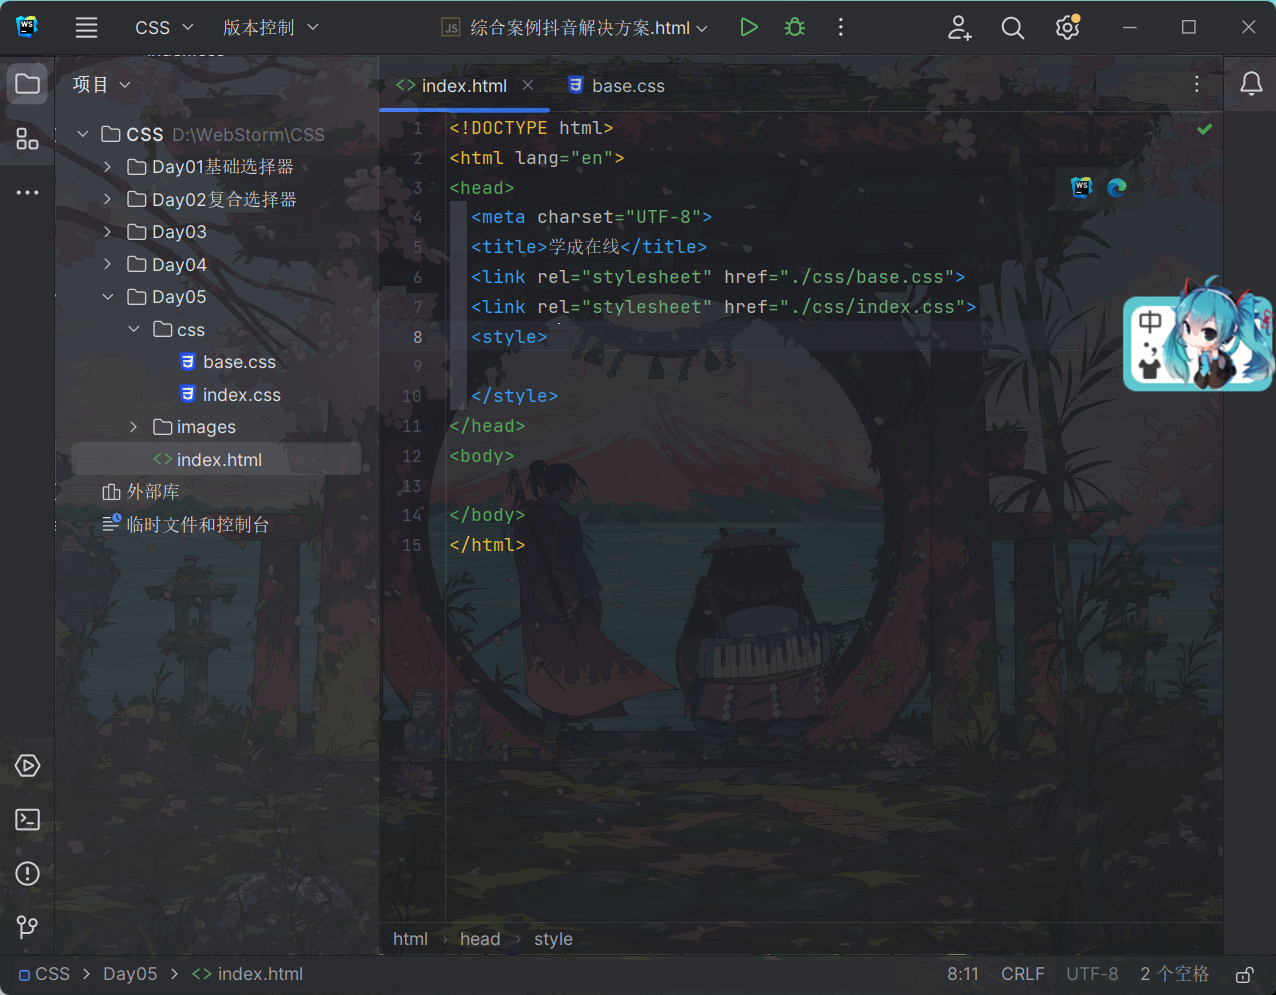This screenshot has width=1276, height=995.
Task: Click the head breadcrumb in editor
Action: [x=480, y=939]
